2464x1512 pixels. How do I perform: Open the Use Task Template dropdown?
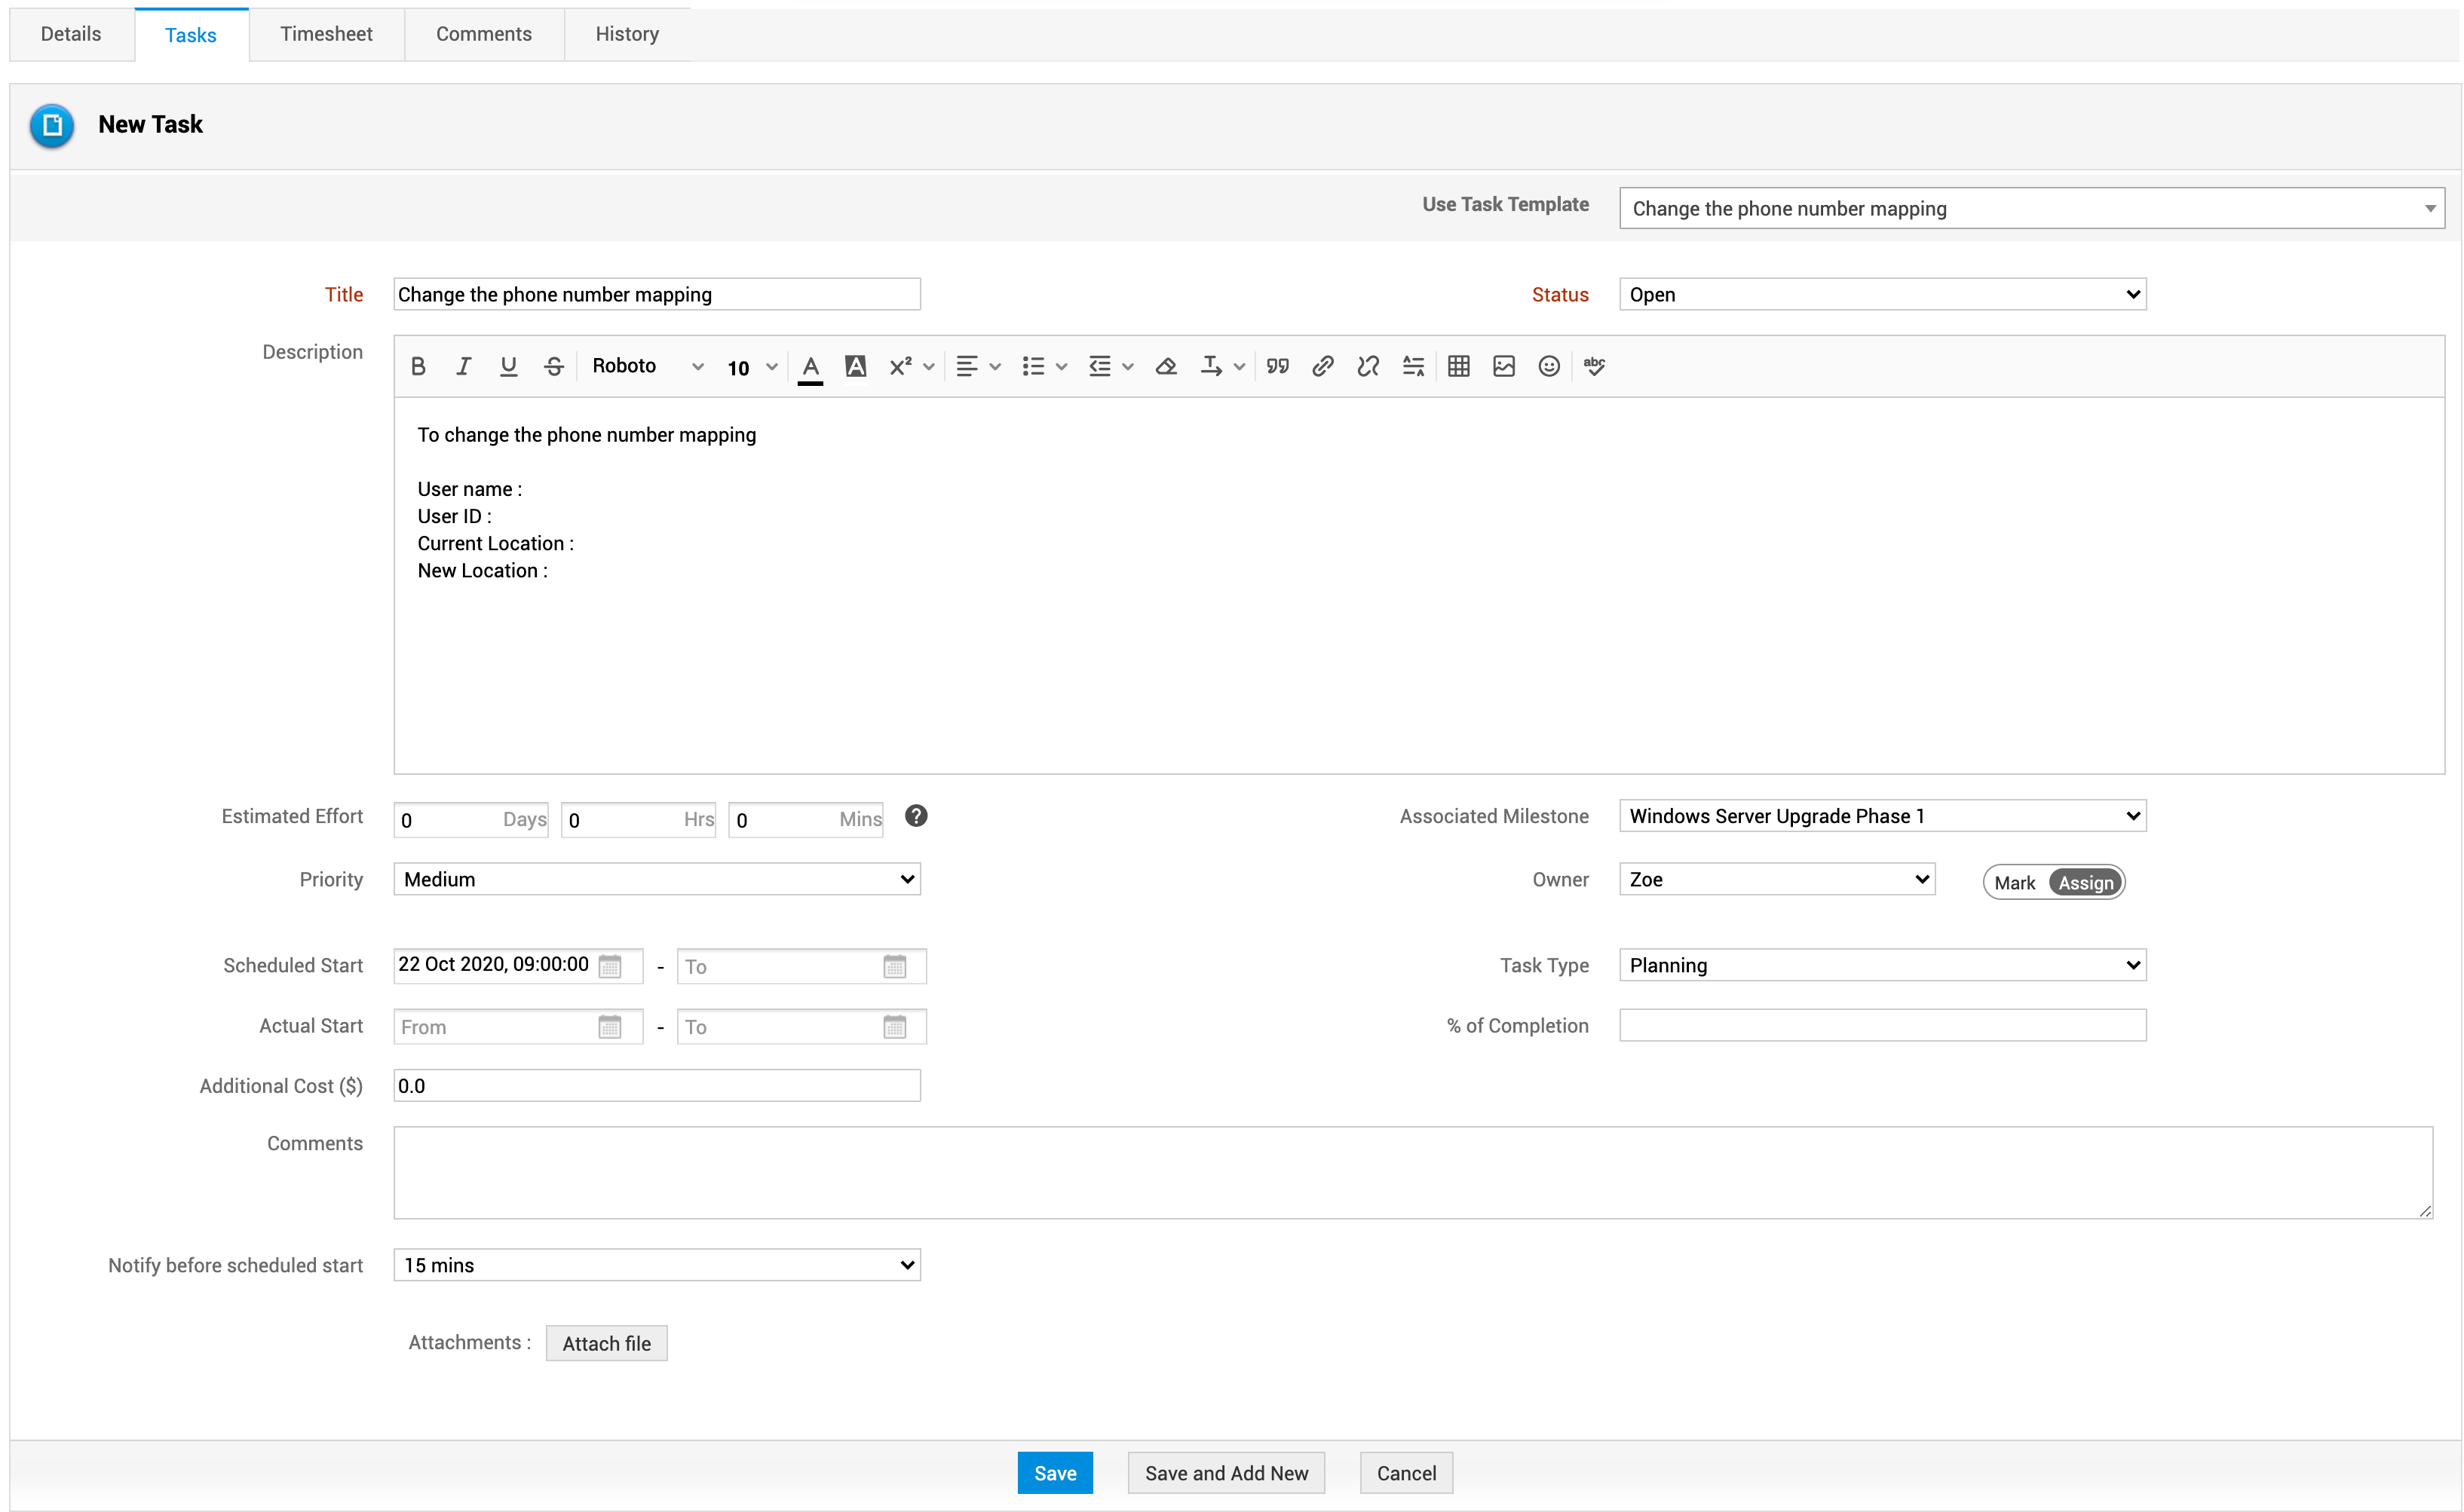point(2031,209)
